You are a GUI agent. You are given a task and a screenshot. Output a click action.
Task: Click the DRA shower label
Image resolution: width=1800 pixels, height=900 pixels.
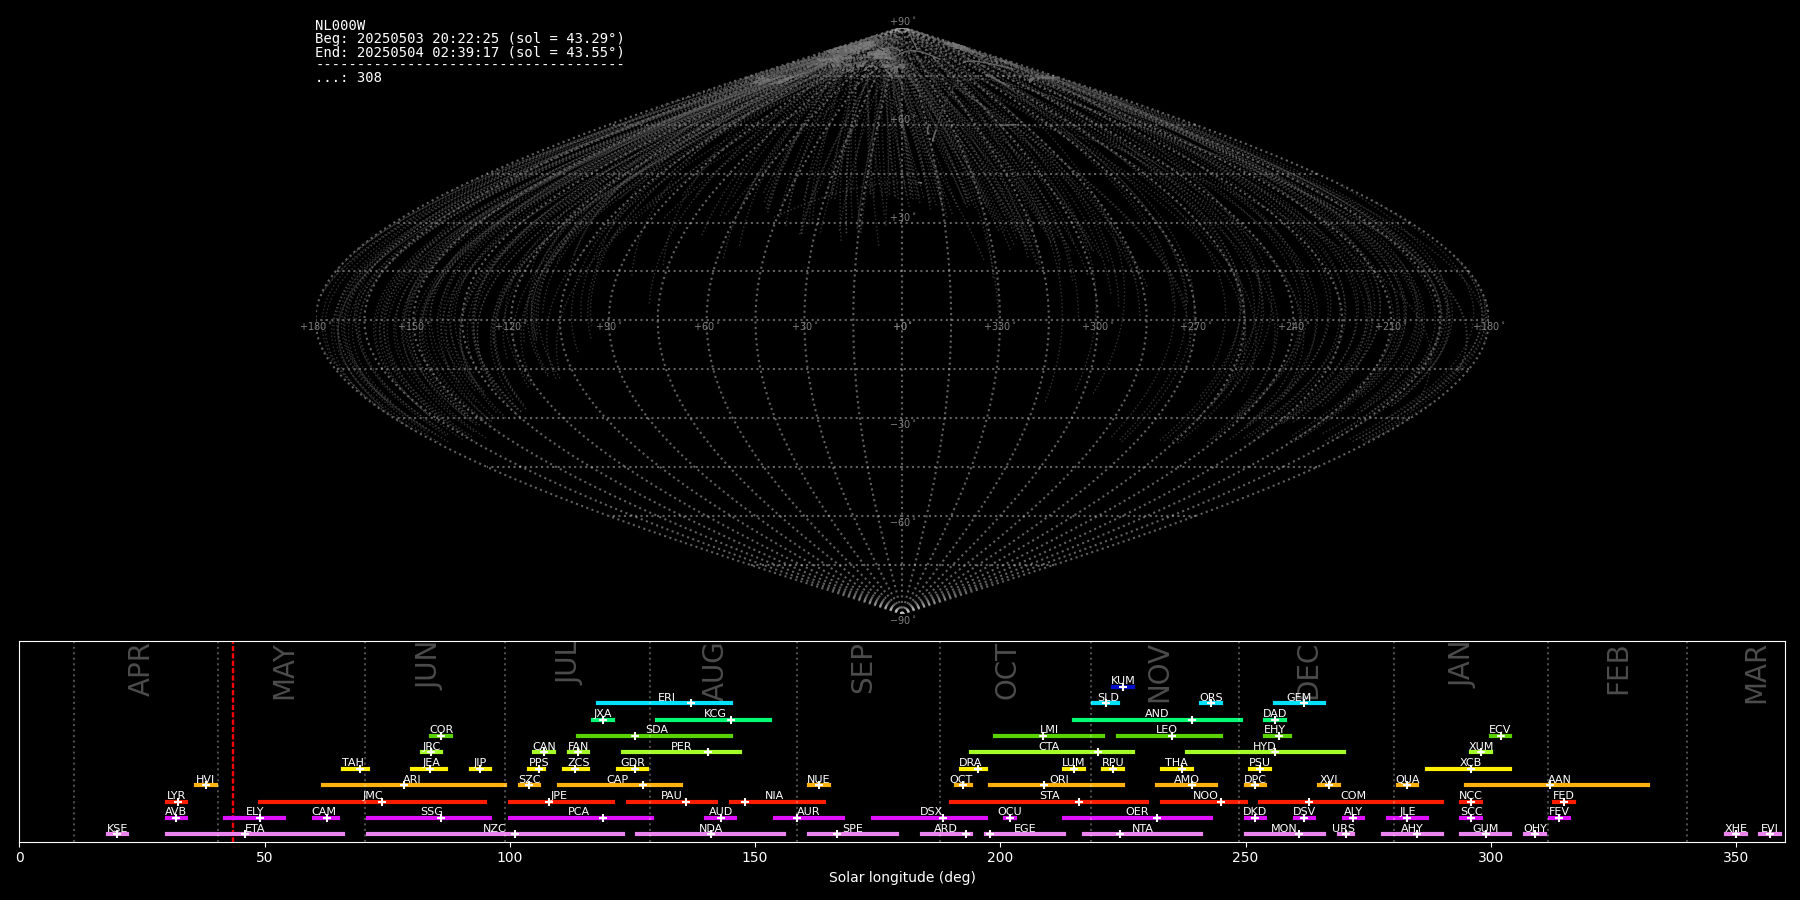970,762
